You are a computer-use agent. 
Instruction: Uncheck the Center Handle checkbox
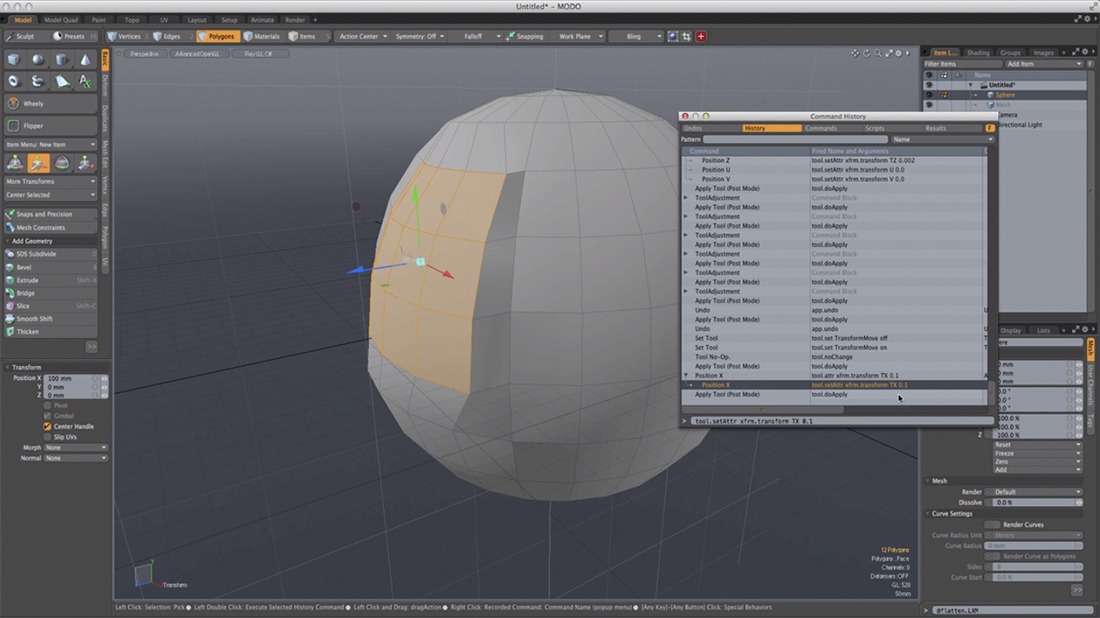[x=47, y=426]
